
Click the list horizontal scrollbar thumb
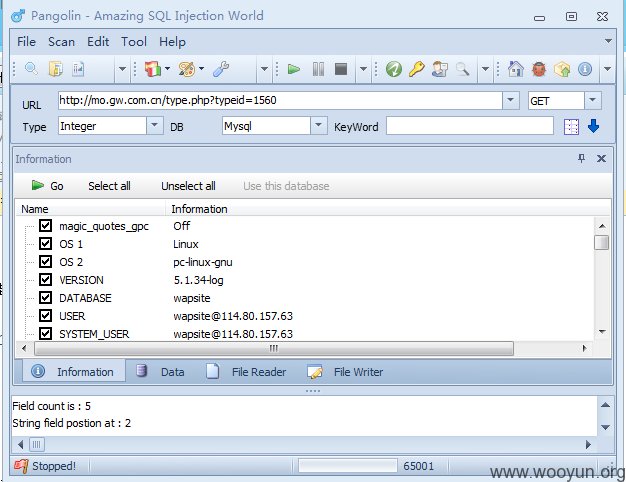point(274,348)
